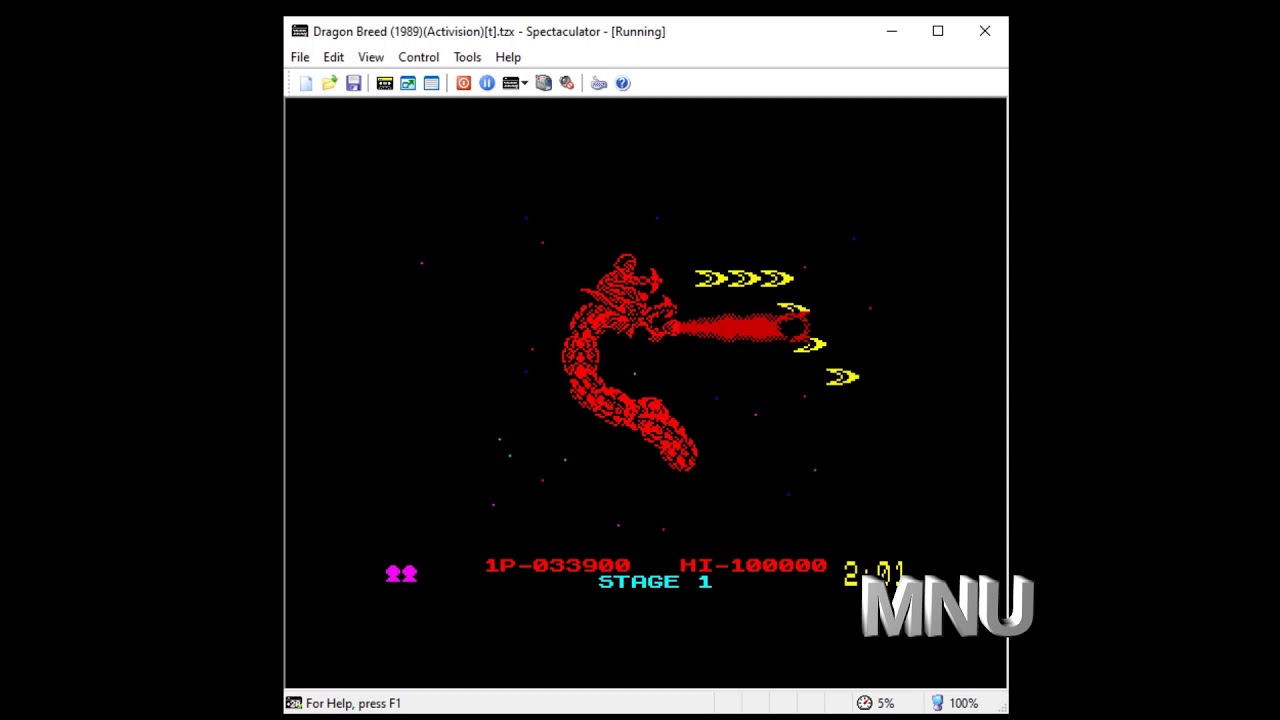Switch the emulator to full screen mode
1280x720 pixels.
tap(408, 82)
